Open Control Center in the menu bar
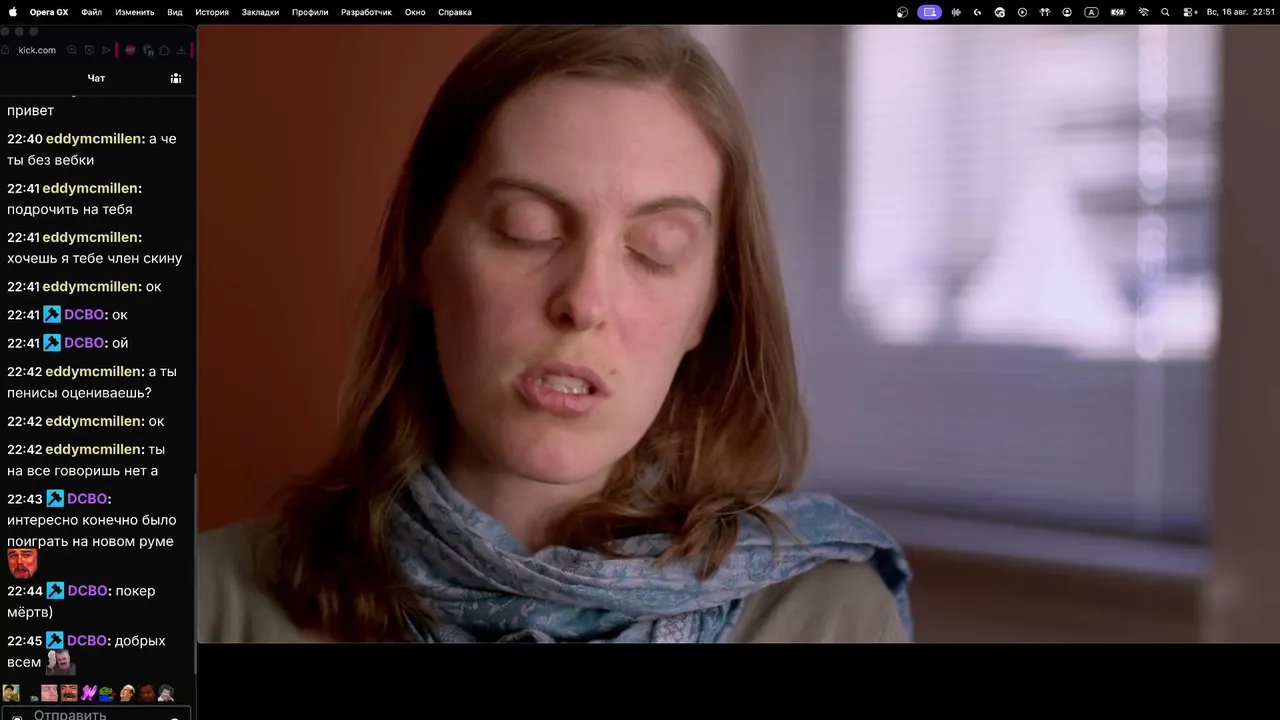Image resolution: width=1280 pixels, height=720 pixels. point(1190,12)
